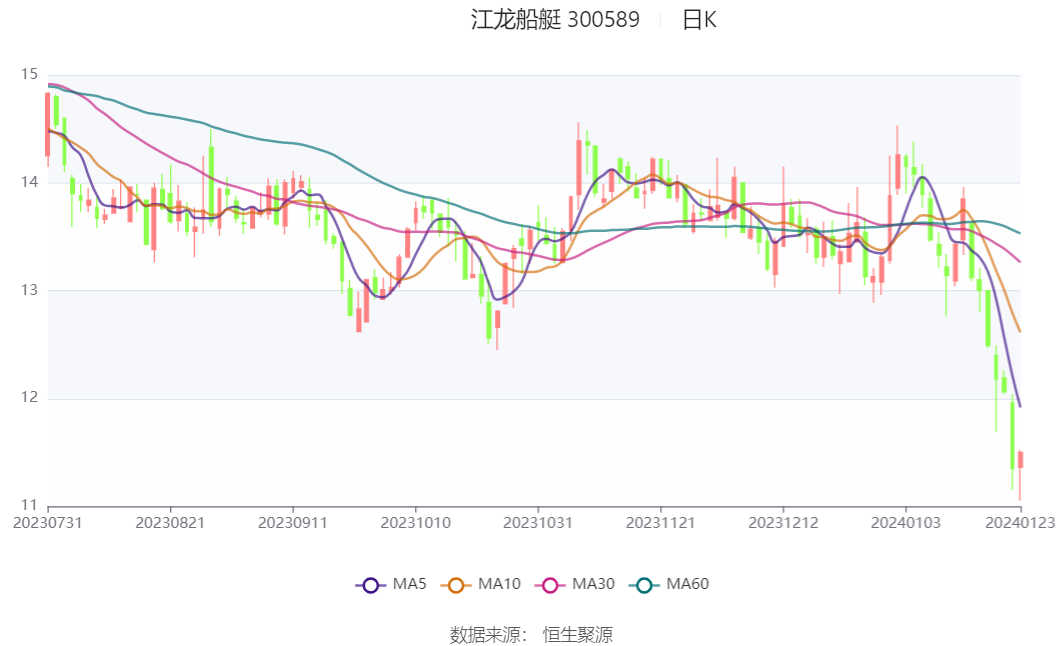Click x-axis date label 20230731

click(x=47, y=523)
